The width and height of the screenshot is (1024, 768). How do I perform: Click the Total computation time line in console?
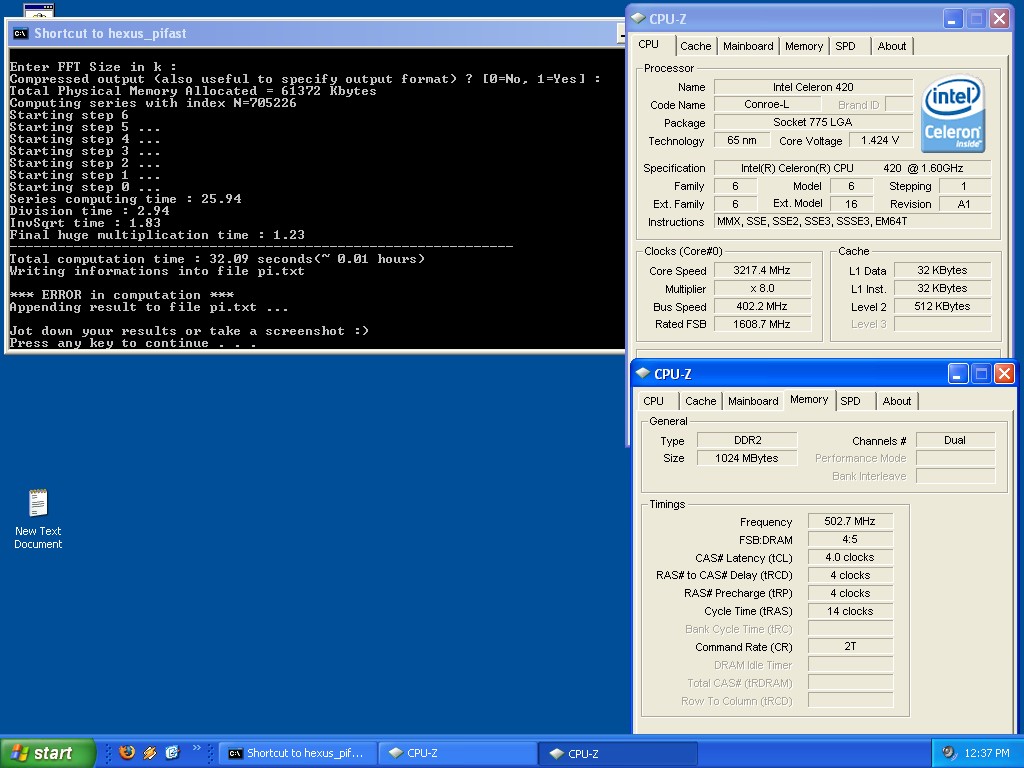click(217, 259)
